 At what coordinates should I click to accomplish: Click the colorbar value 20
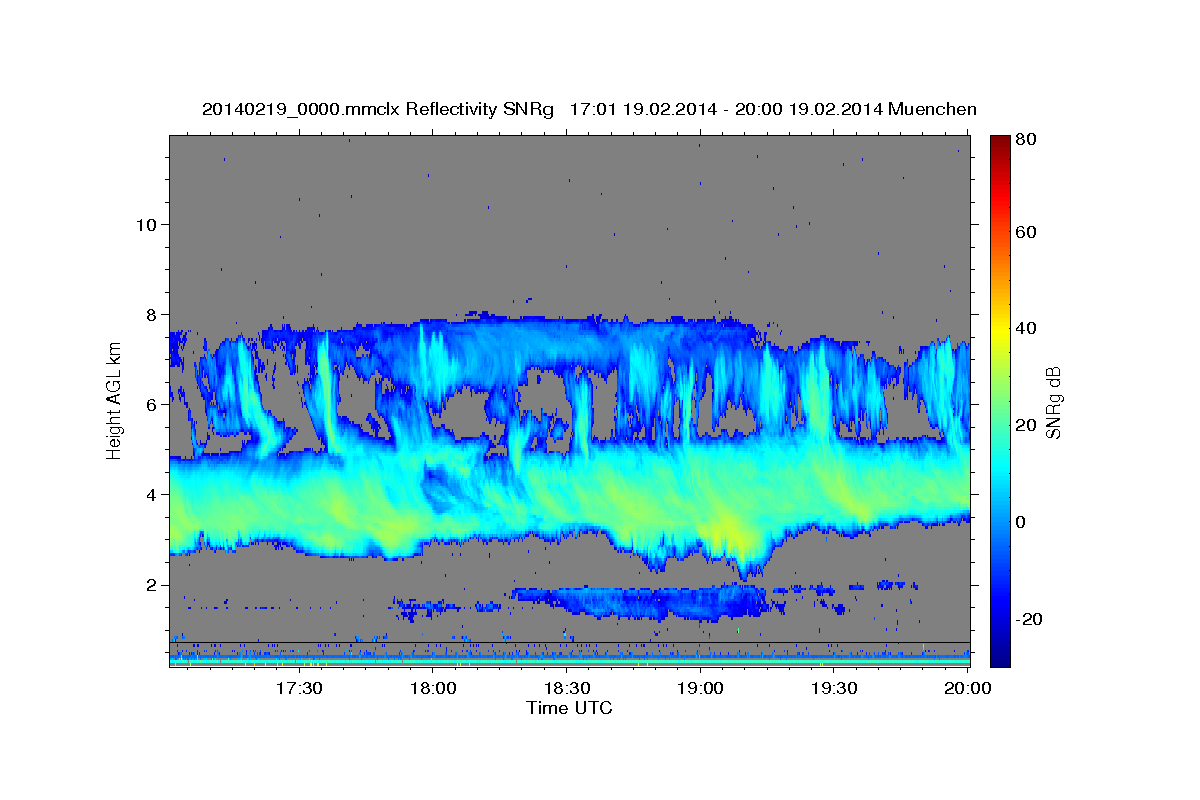pos(1028,425)
